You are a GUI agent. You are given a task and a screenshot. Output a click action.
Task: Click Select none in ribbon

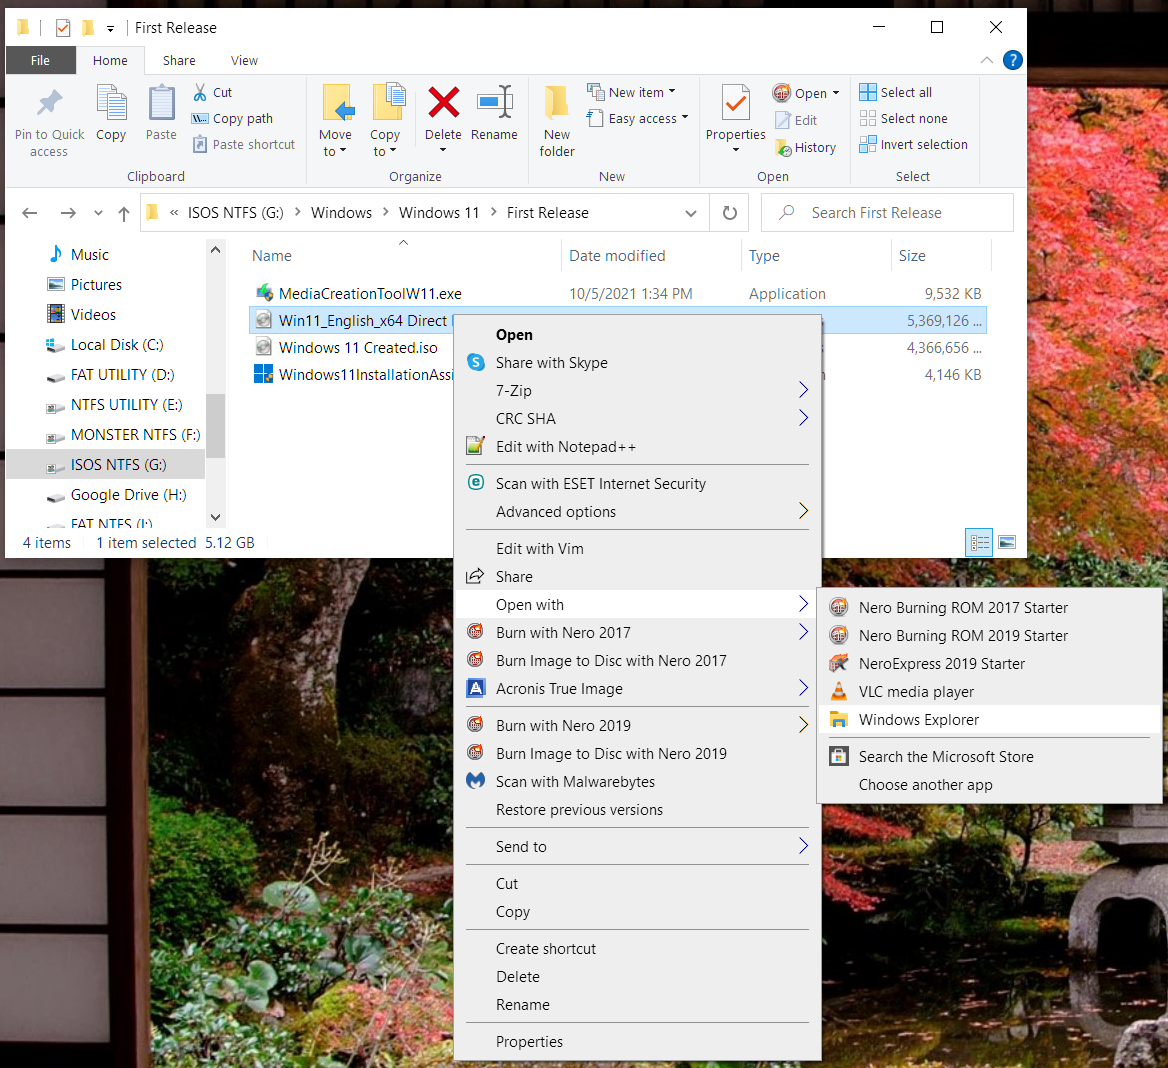904,118
